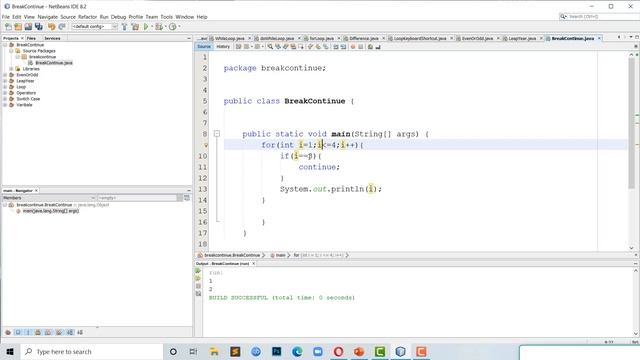Screen dimensions: 640x360
Task: Click the main breadcrumb item
Action: 280,255
